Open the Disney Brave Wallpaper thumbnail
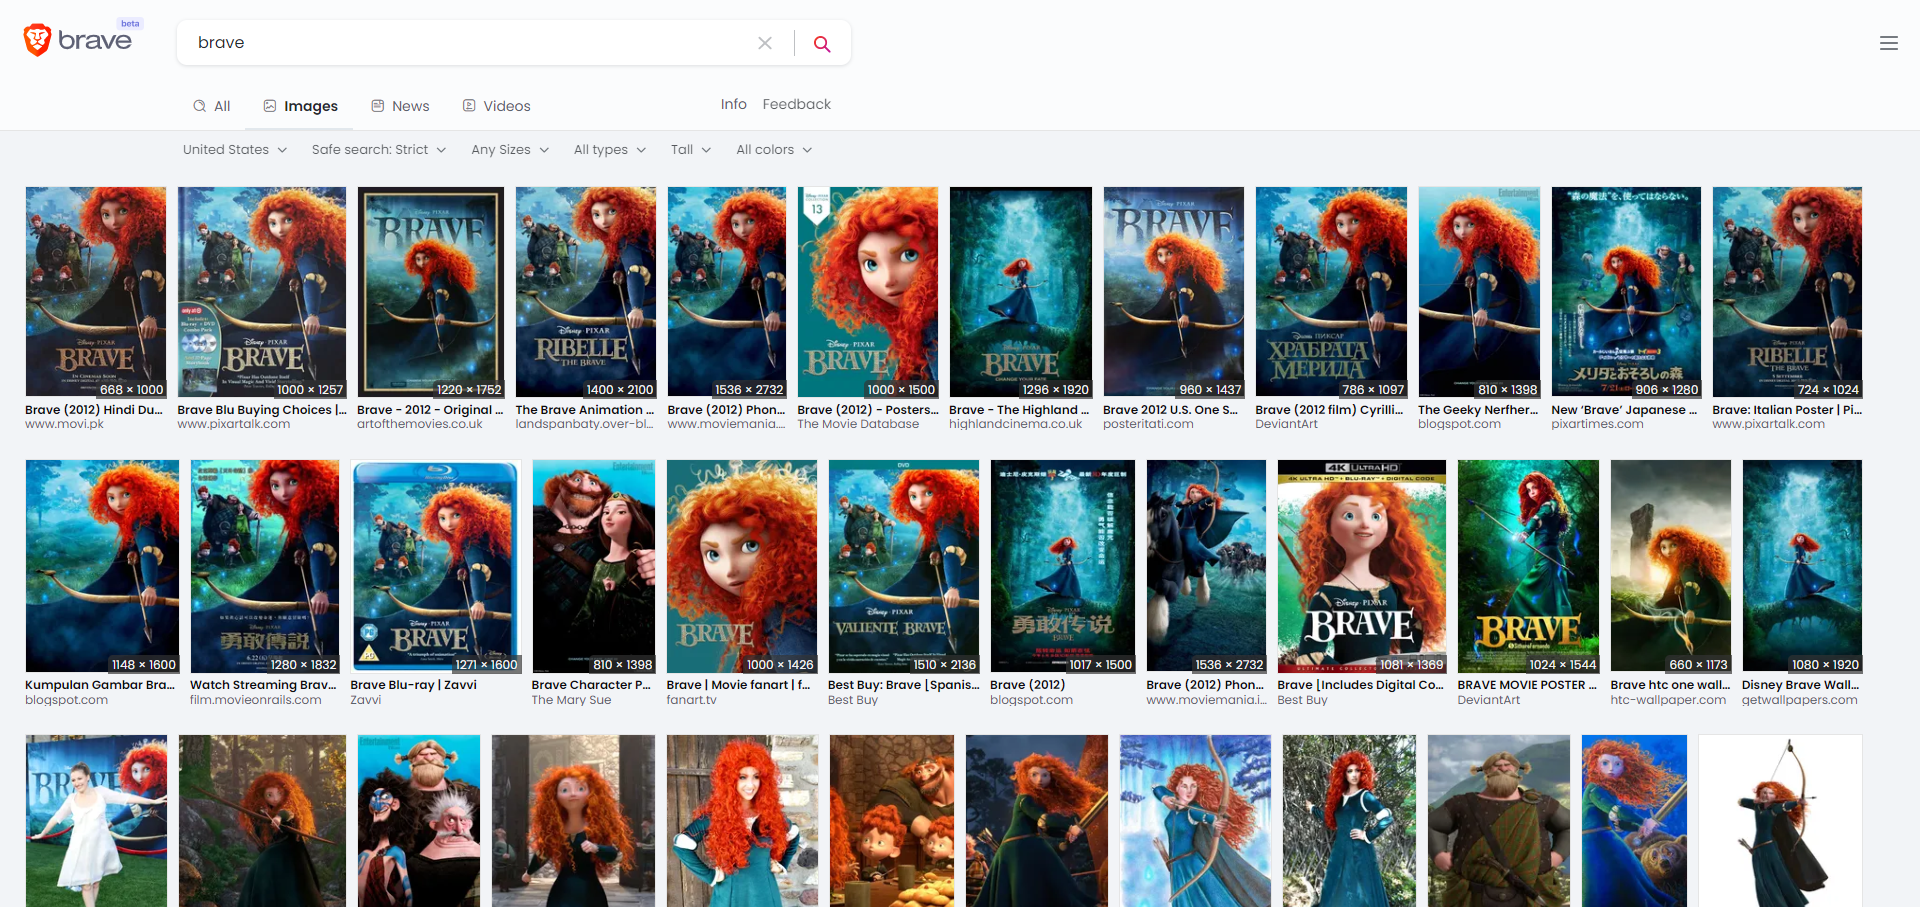 pyautogui.click(x=1802, y=566)
